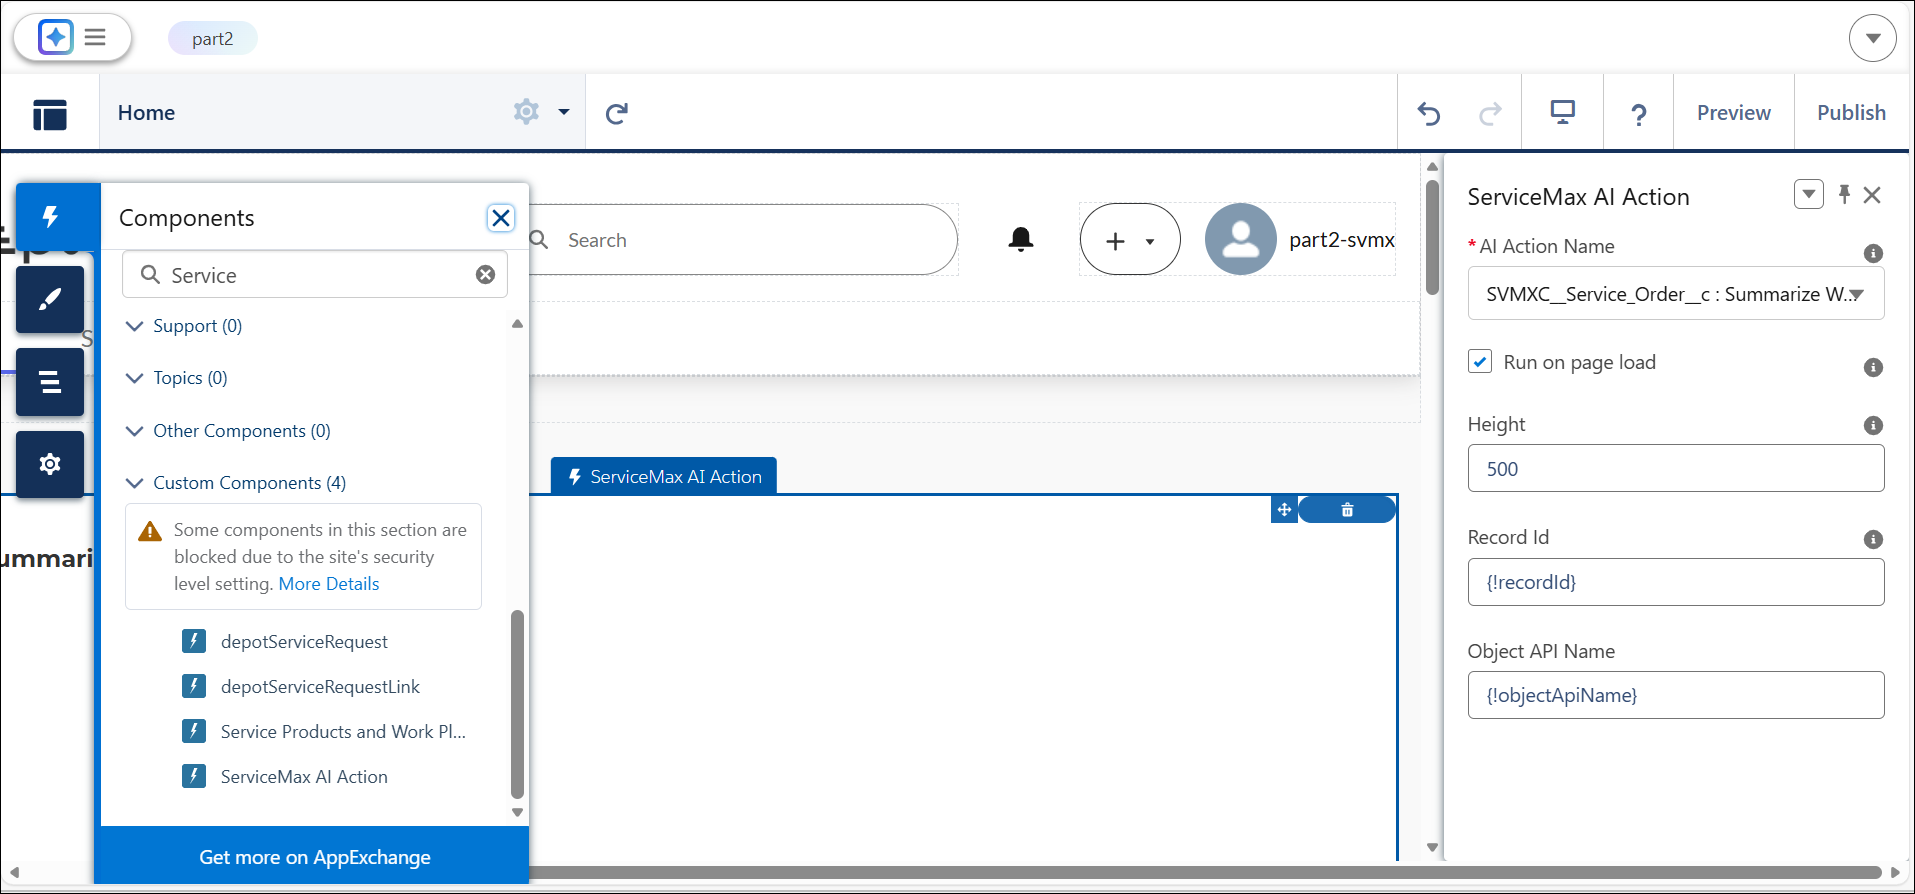Select the ServiceMax AI Action canvas tab
The height and width of the screenshot is (894, 1915).
click(x=664, y=477)
